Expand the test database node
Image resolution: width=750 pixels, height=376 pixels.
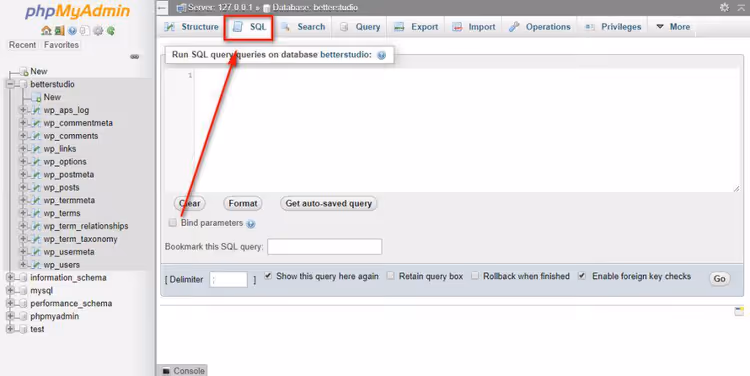[x=10, y=329]
